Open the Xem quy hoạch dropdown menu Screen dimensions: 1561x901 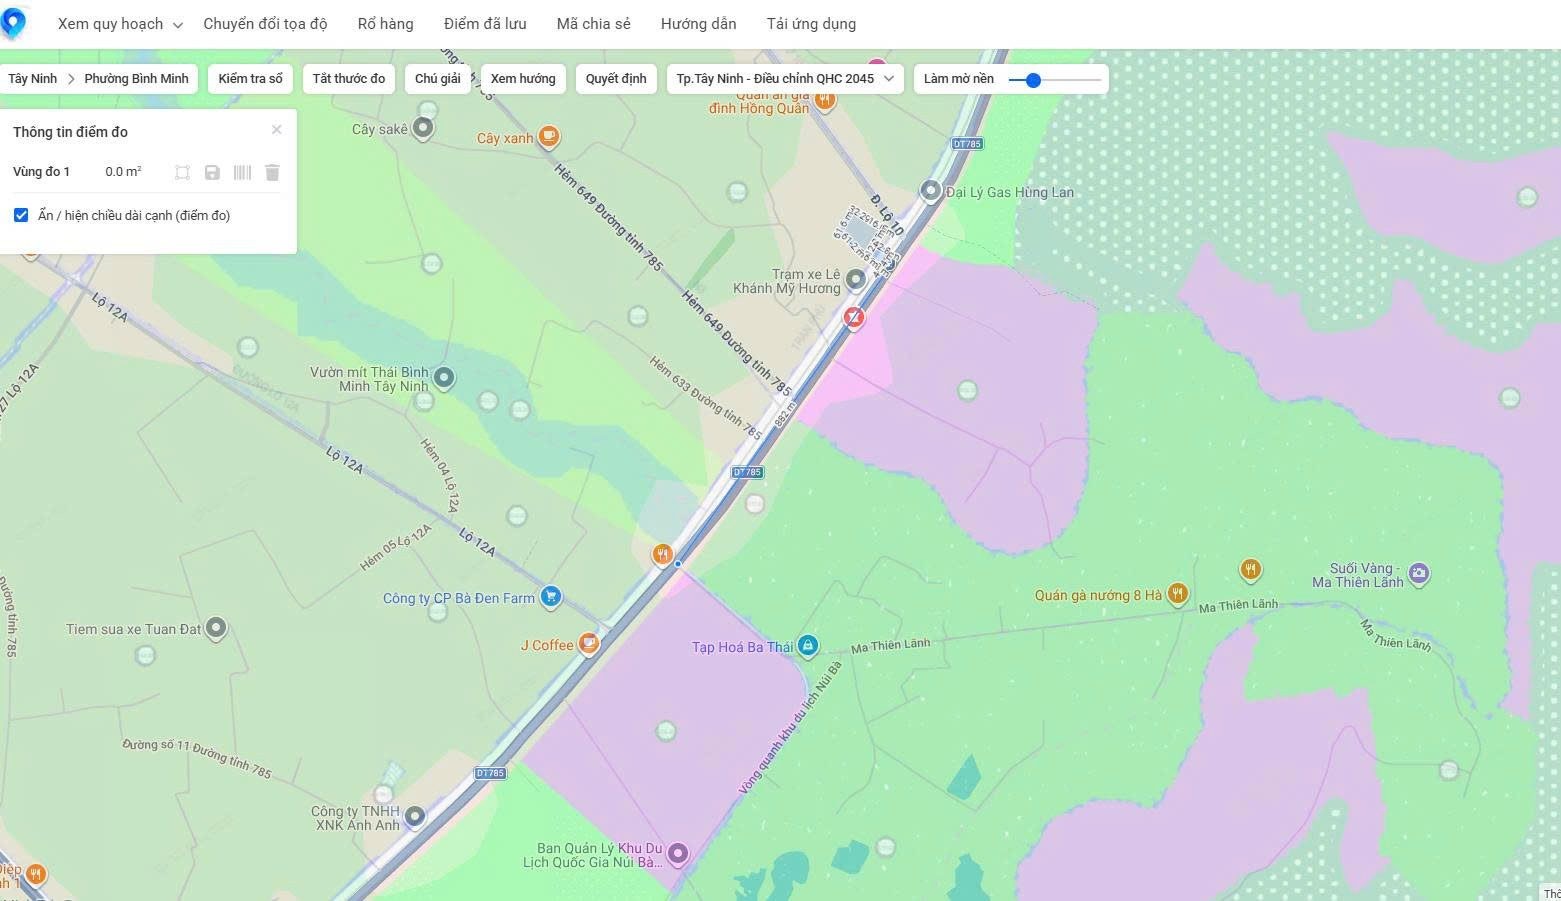120,24
